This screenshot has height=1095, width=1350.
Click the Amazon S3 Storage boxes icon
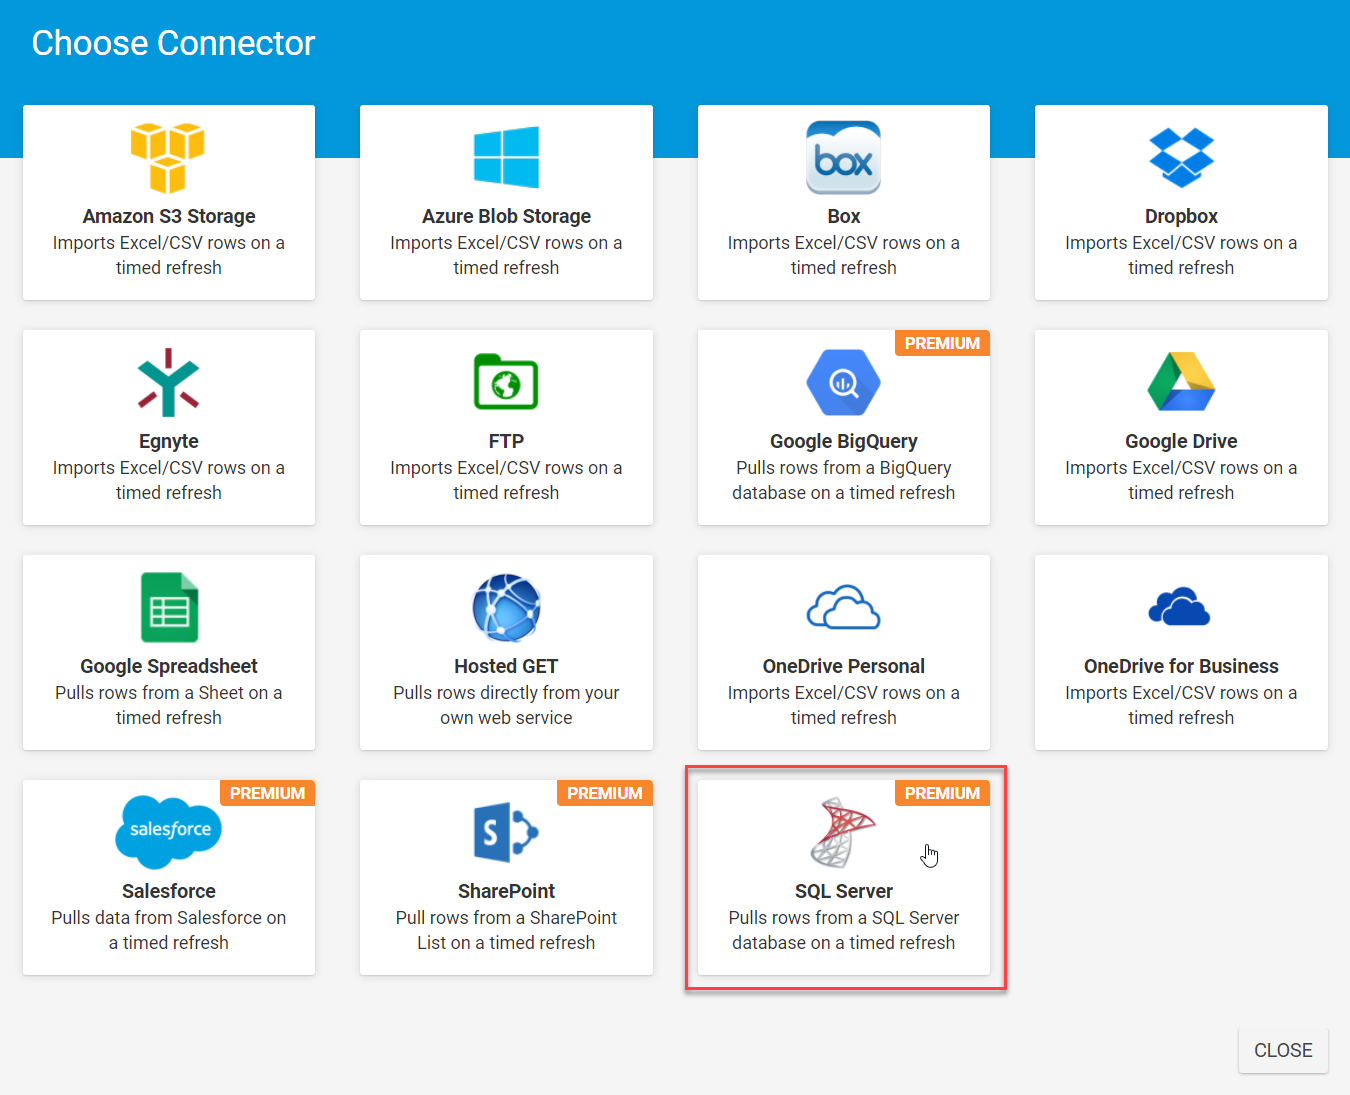[168, 158]
